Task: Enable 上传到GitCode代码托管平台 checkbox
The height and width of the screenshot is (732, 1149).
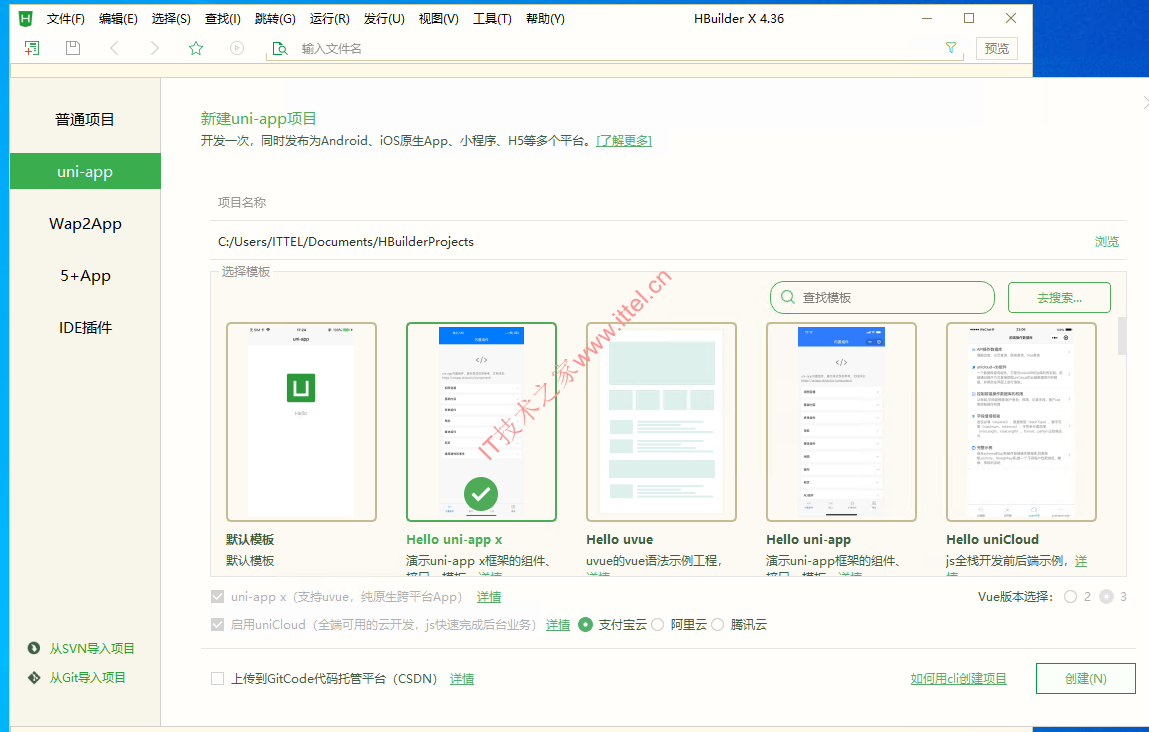Action: click(x=218, y=679)
